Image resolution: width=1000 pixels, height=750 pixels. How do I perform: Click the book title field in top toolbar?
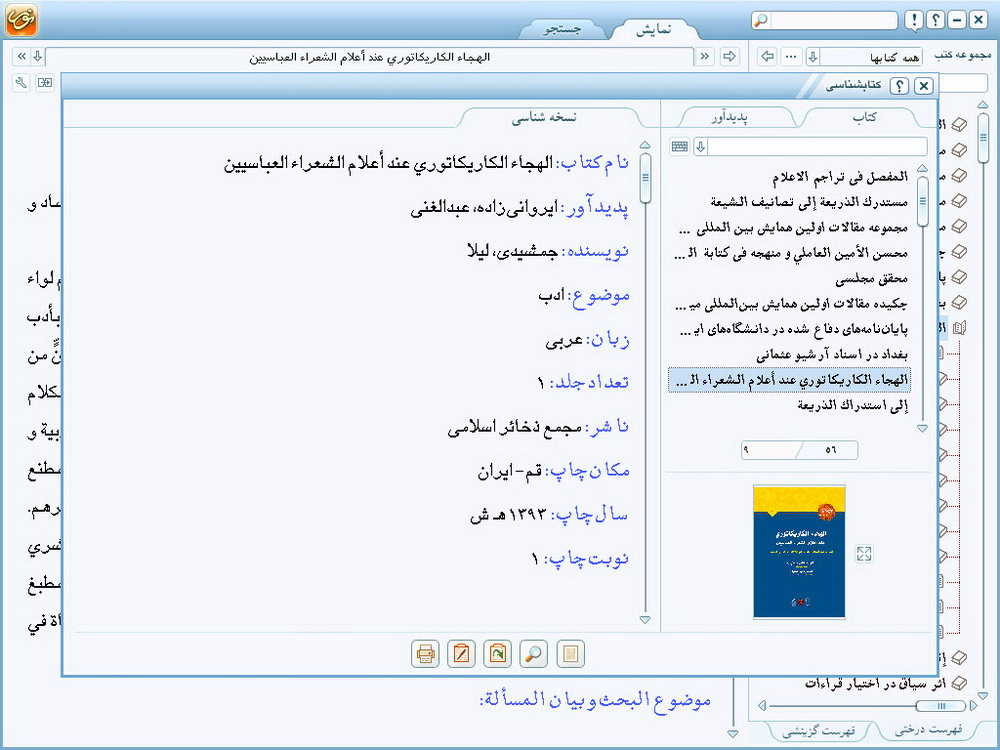369,57
